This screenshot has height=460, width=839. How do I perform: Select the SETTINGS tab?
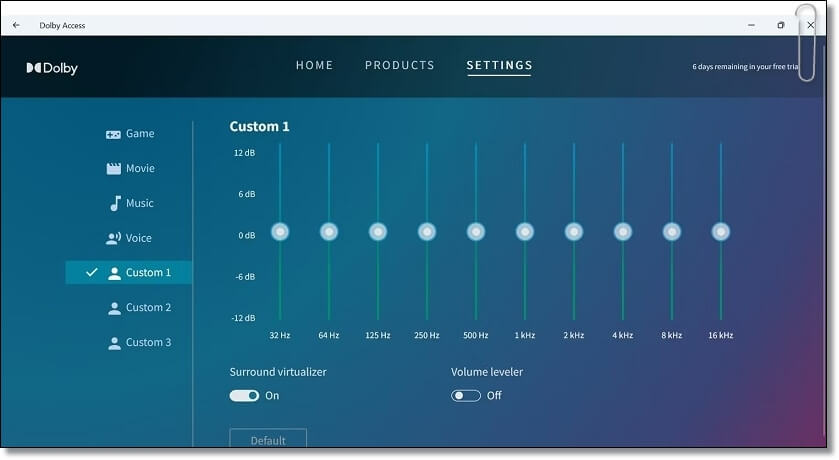499,65
